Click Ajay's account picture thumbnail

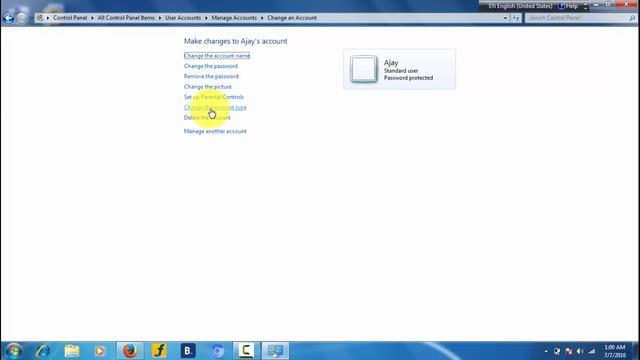pos(363,69)
